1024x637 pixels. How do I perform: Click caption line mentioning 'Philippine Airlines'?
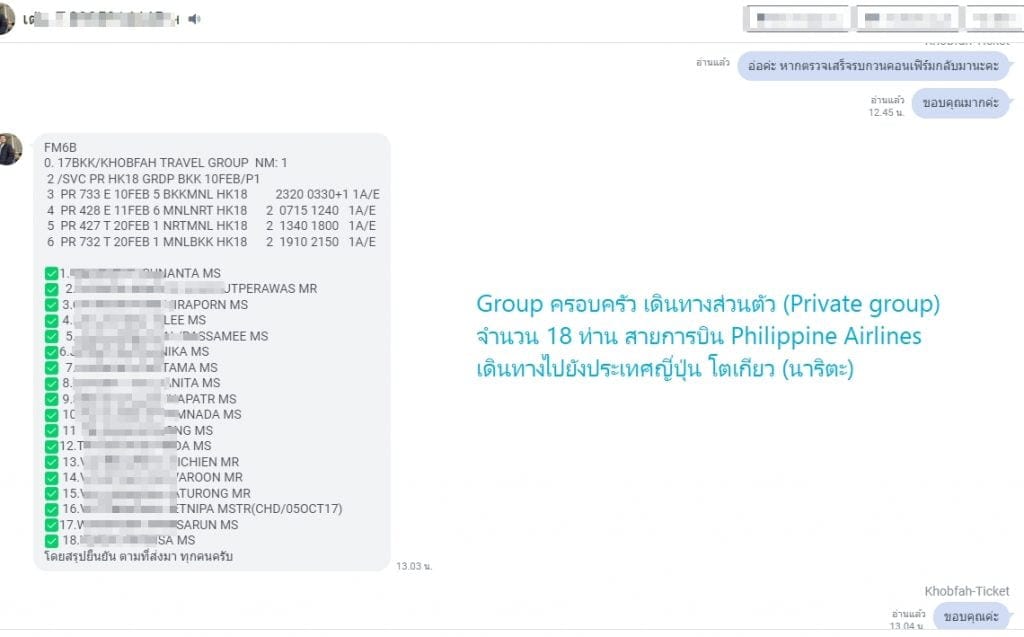(699, 336)
